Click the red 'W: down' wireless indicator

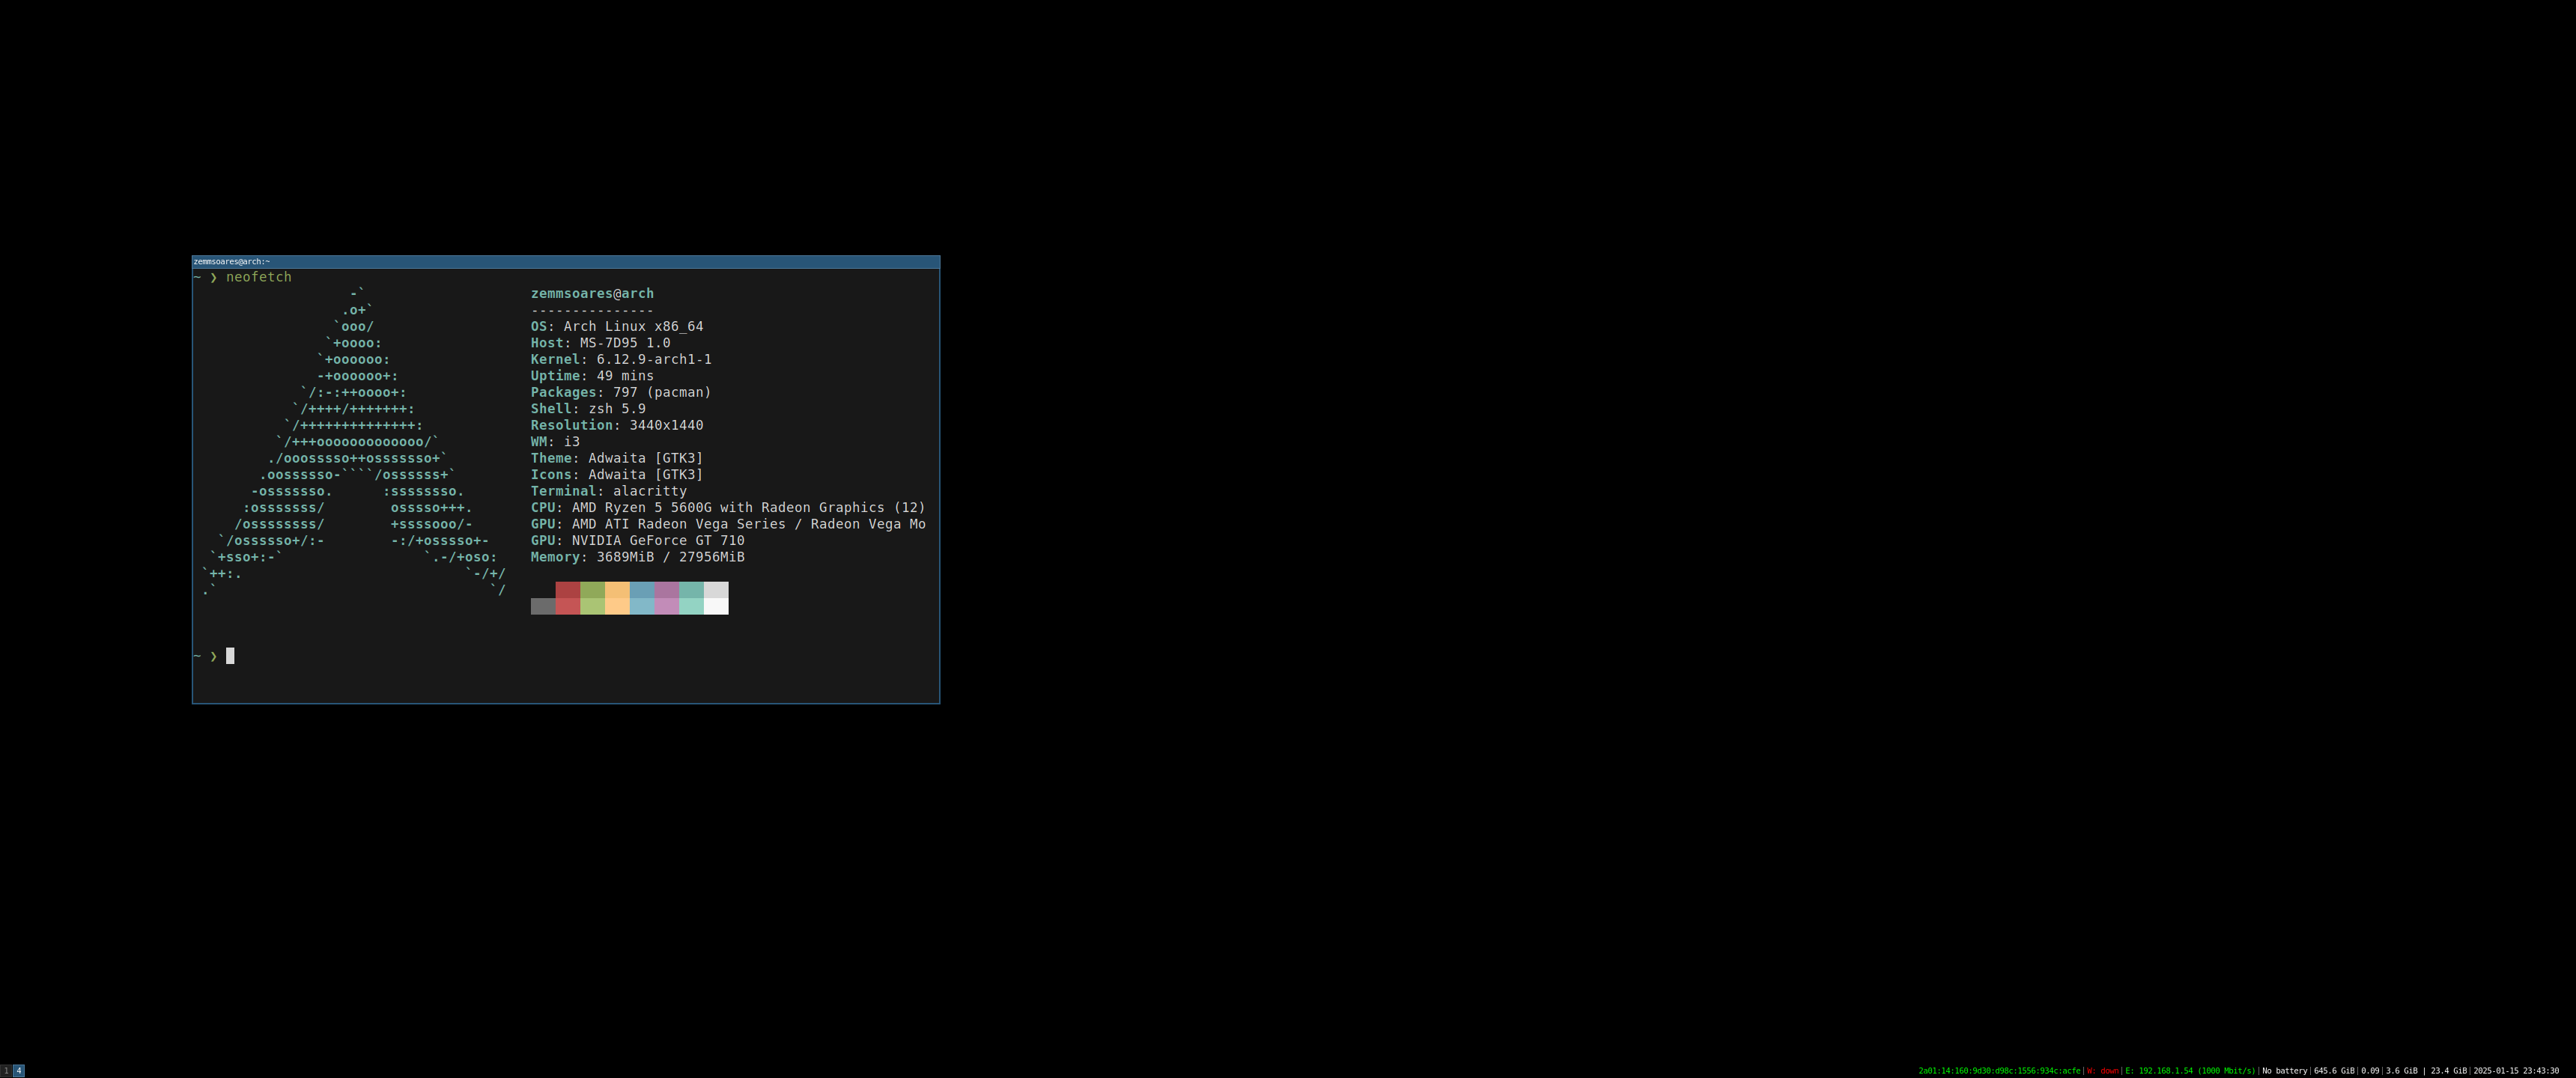click(x=2102, y=1070)
